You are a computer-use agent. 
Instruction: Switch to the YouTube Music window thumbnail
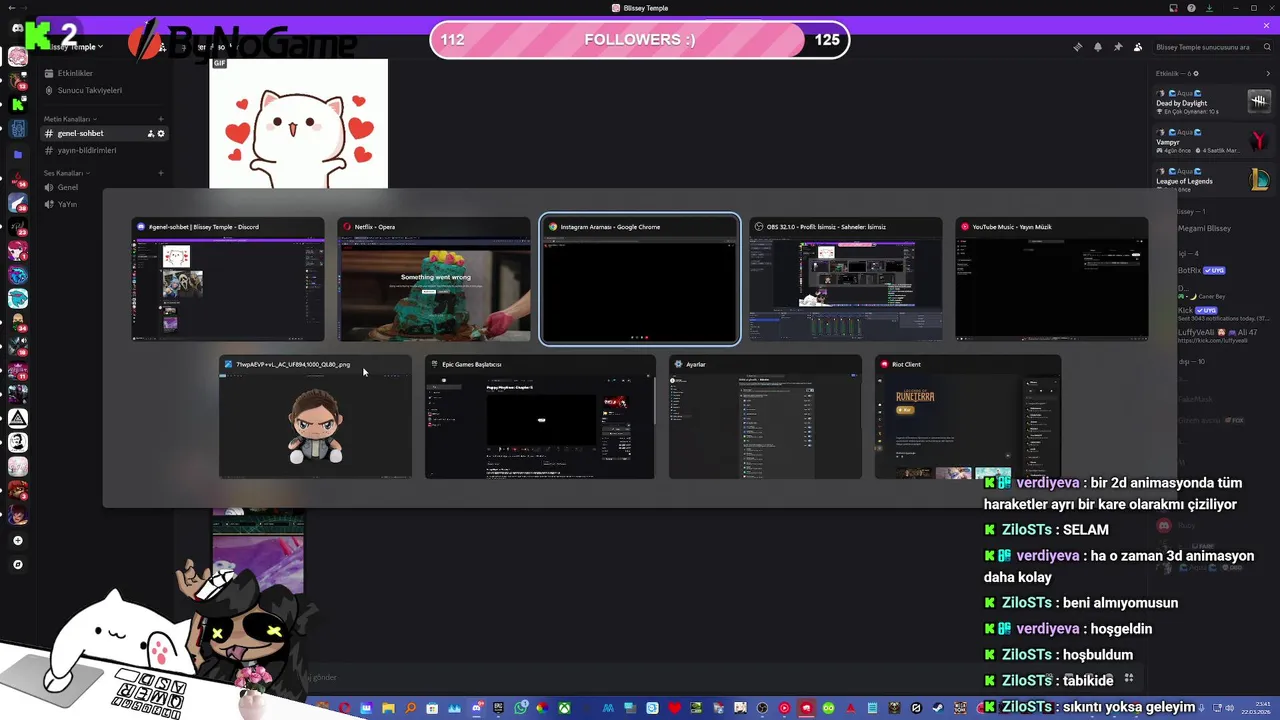[1052, 280]
